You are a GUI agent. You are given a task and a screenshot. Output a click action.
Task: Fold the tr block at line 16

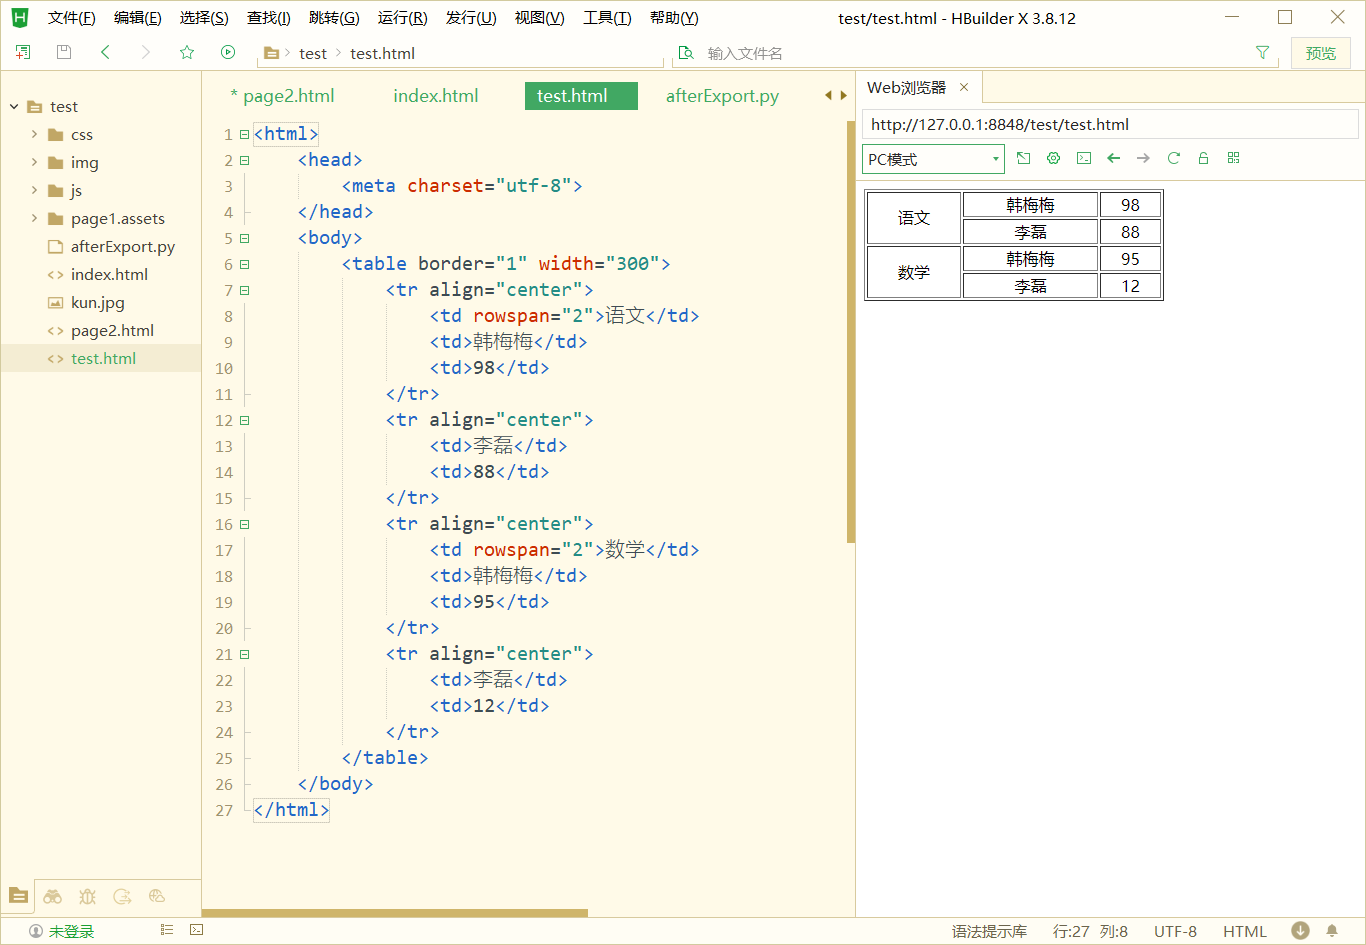pyautogui.click(x=244, y=524)
